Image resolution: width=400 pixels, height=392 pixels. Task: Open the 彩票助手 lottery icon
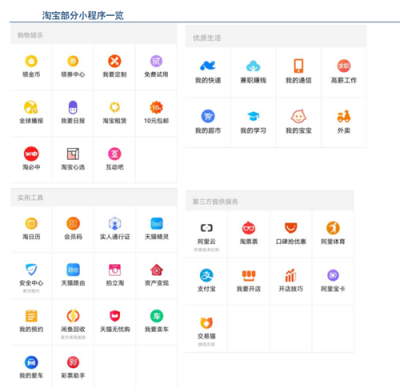coord(73,362)
